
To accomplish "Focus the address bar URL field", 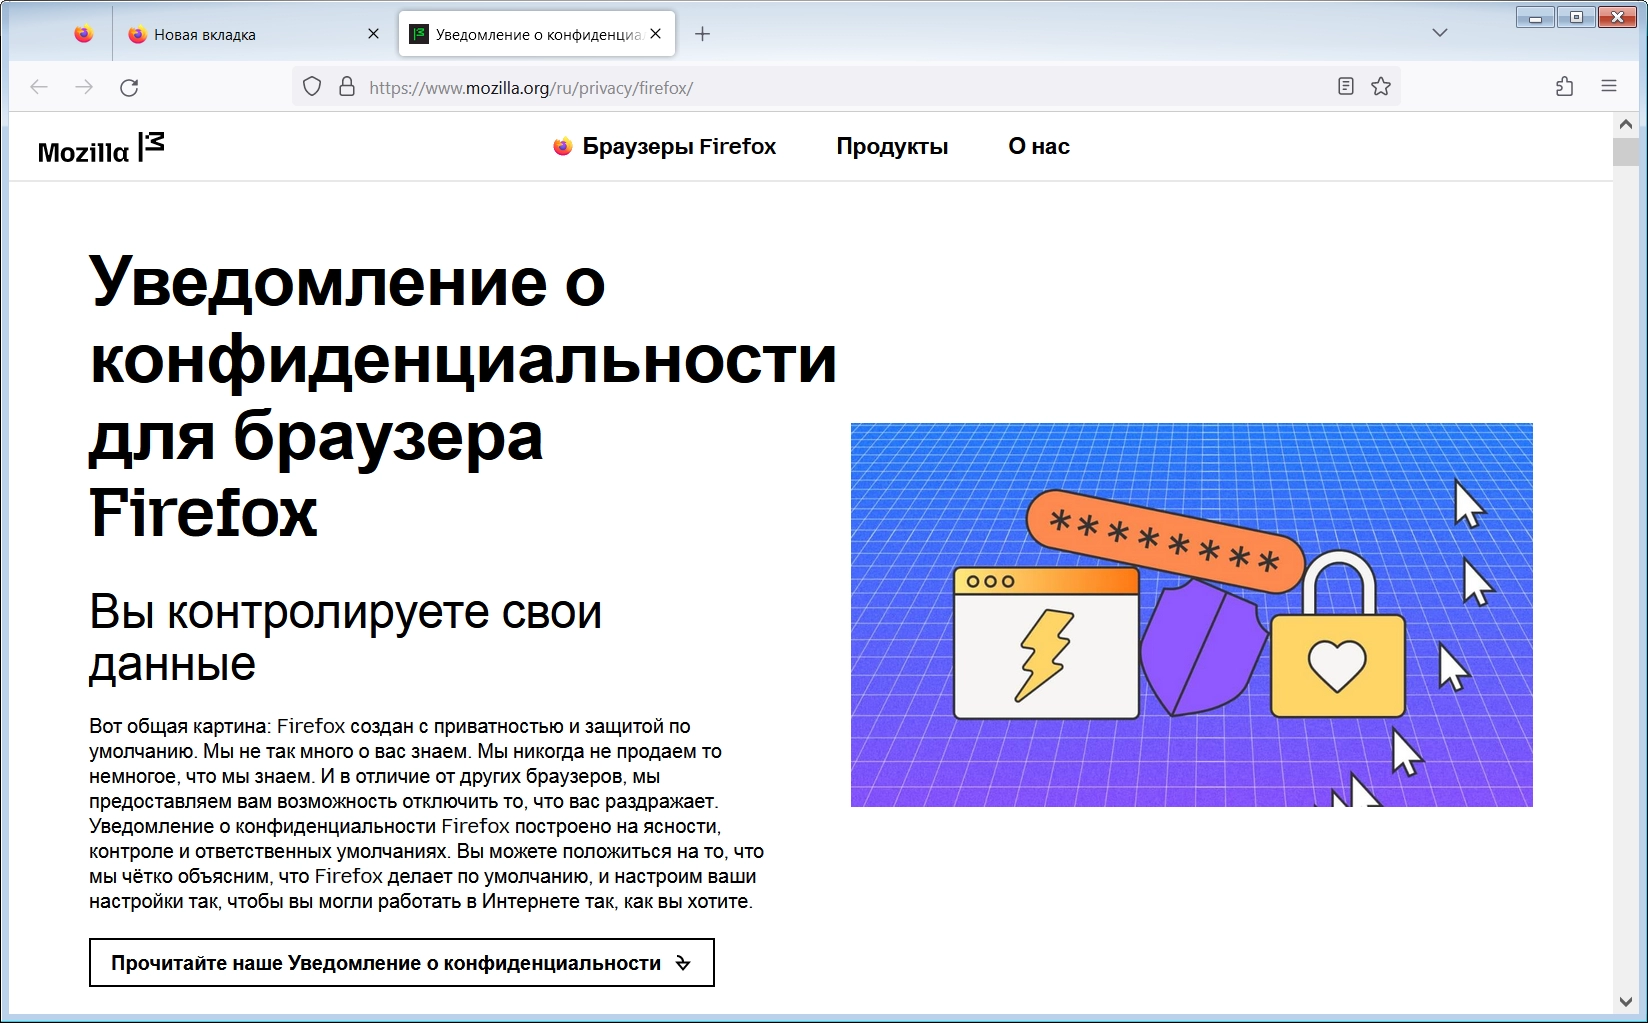I will point(845,87).
